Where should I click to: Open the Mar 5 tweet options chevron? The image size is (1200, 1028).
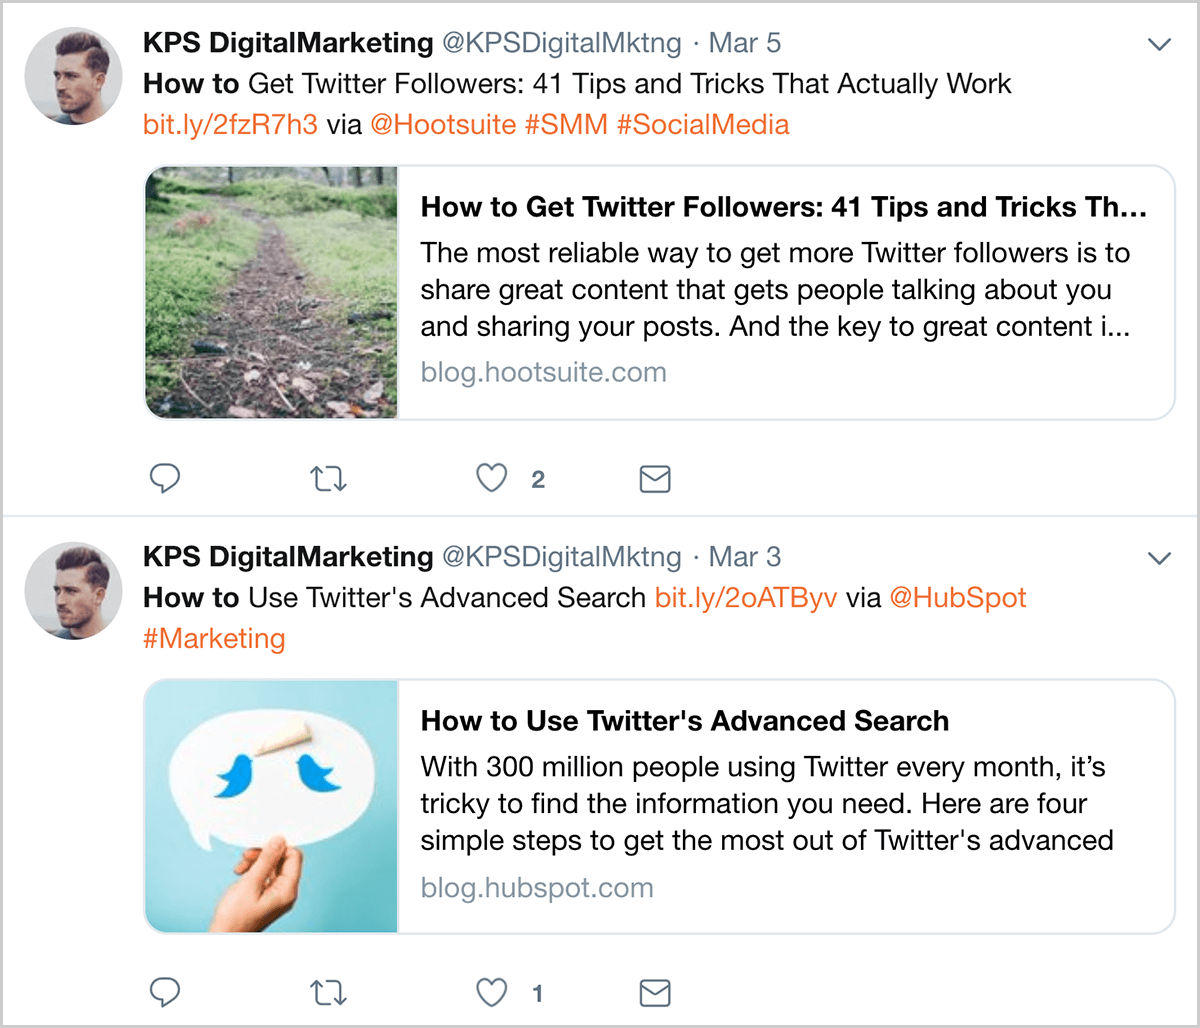(x=1159, y=44)
